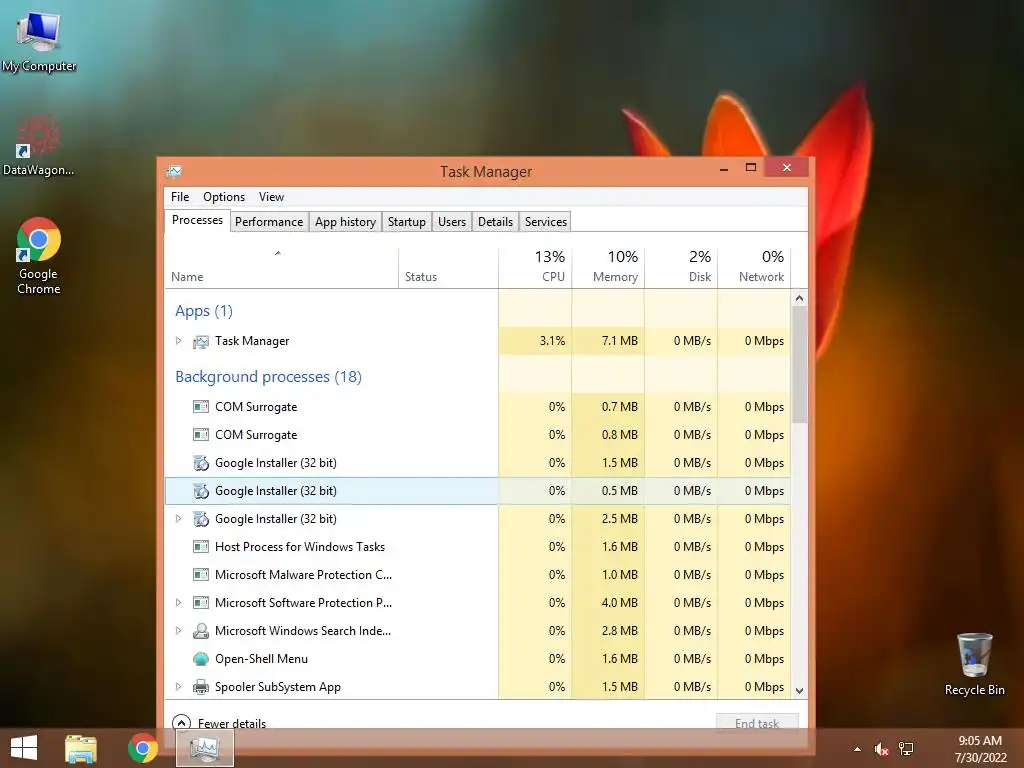The image size is (1024, 768).
Task: Click the Apps (1) group header
Action: pyautogui.click(x=204, y=311)
